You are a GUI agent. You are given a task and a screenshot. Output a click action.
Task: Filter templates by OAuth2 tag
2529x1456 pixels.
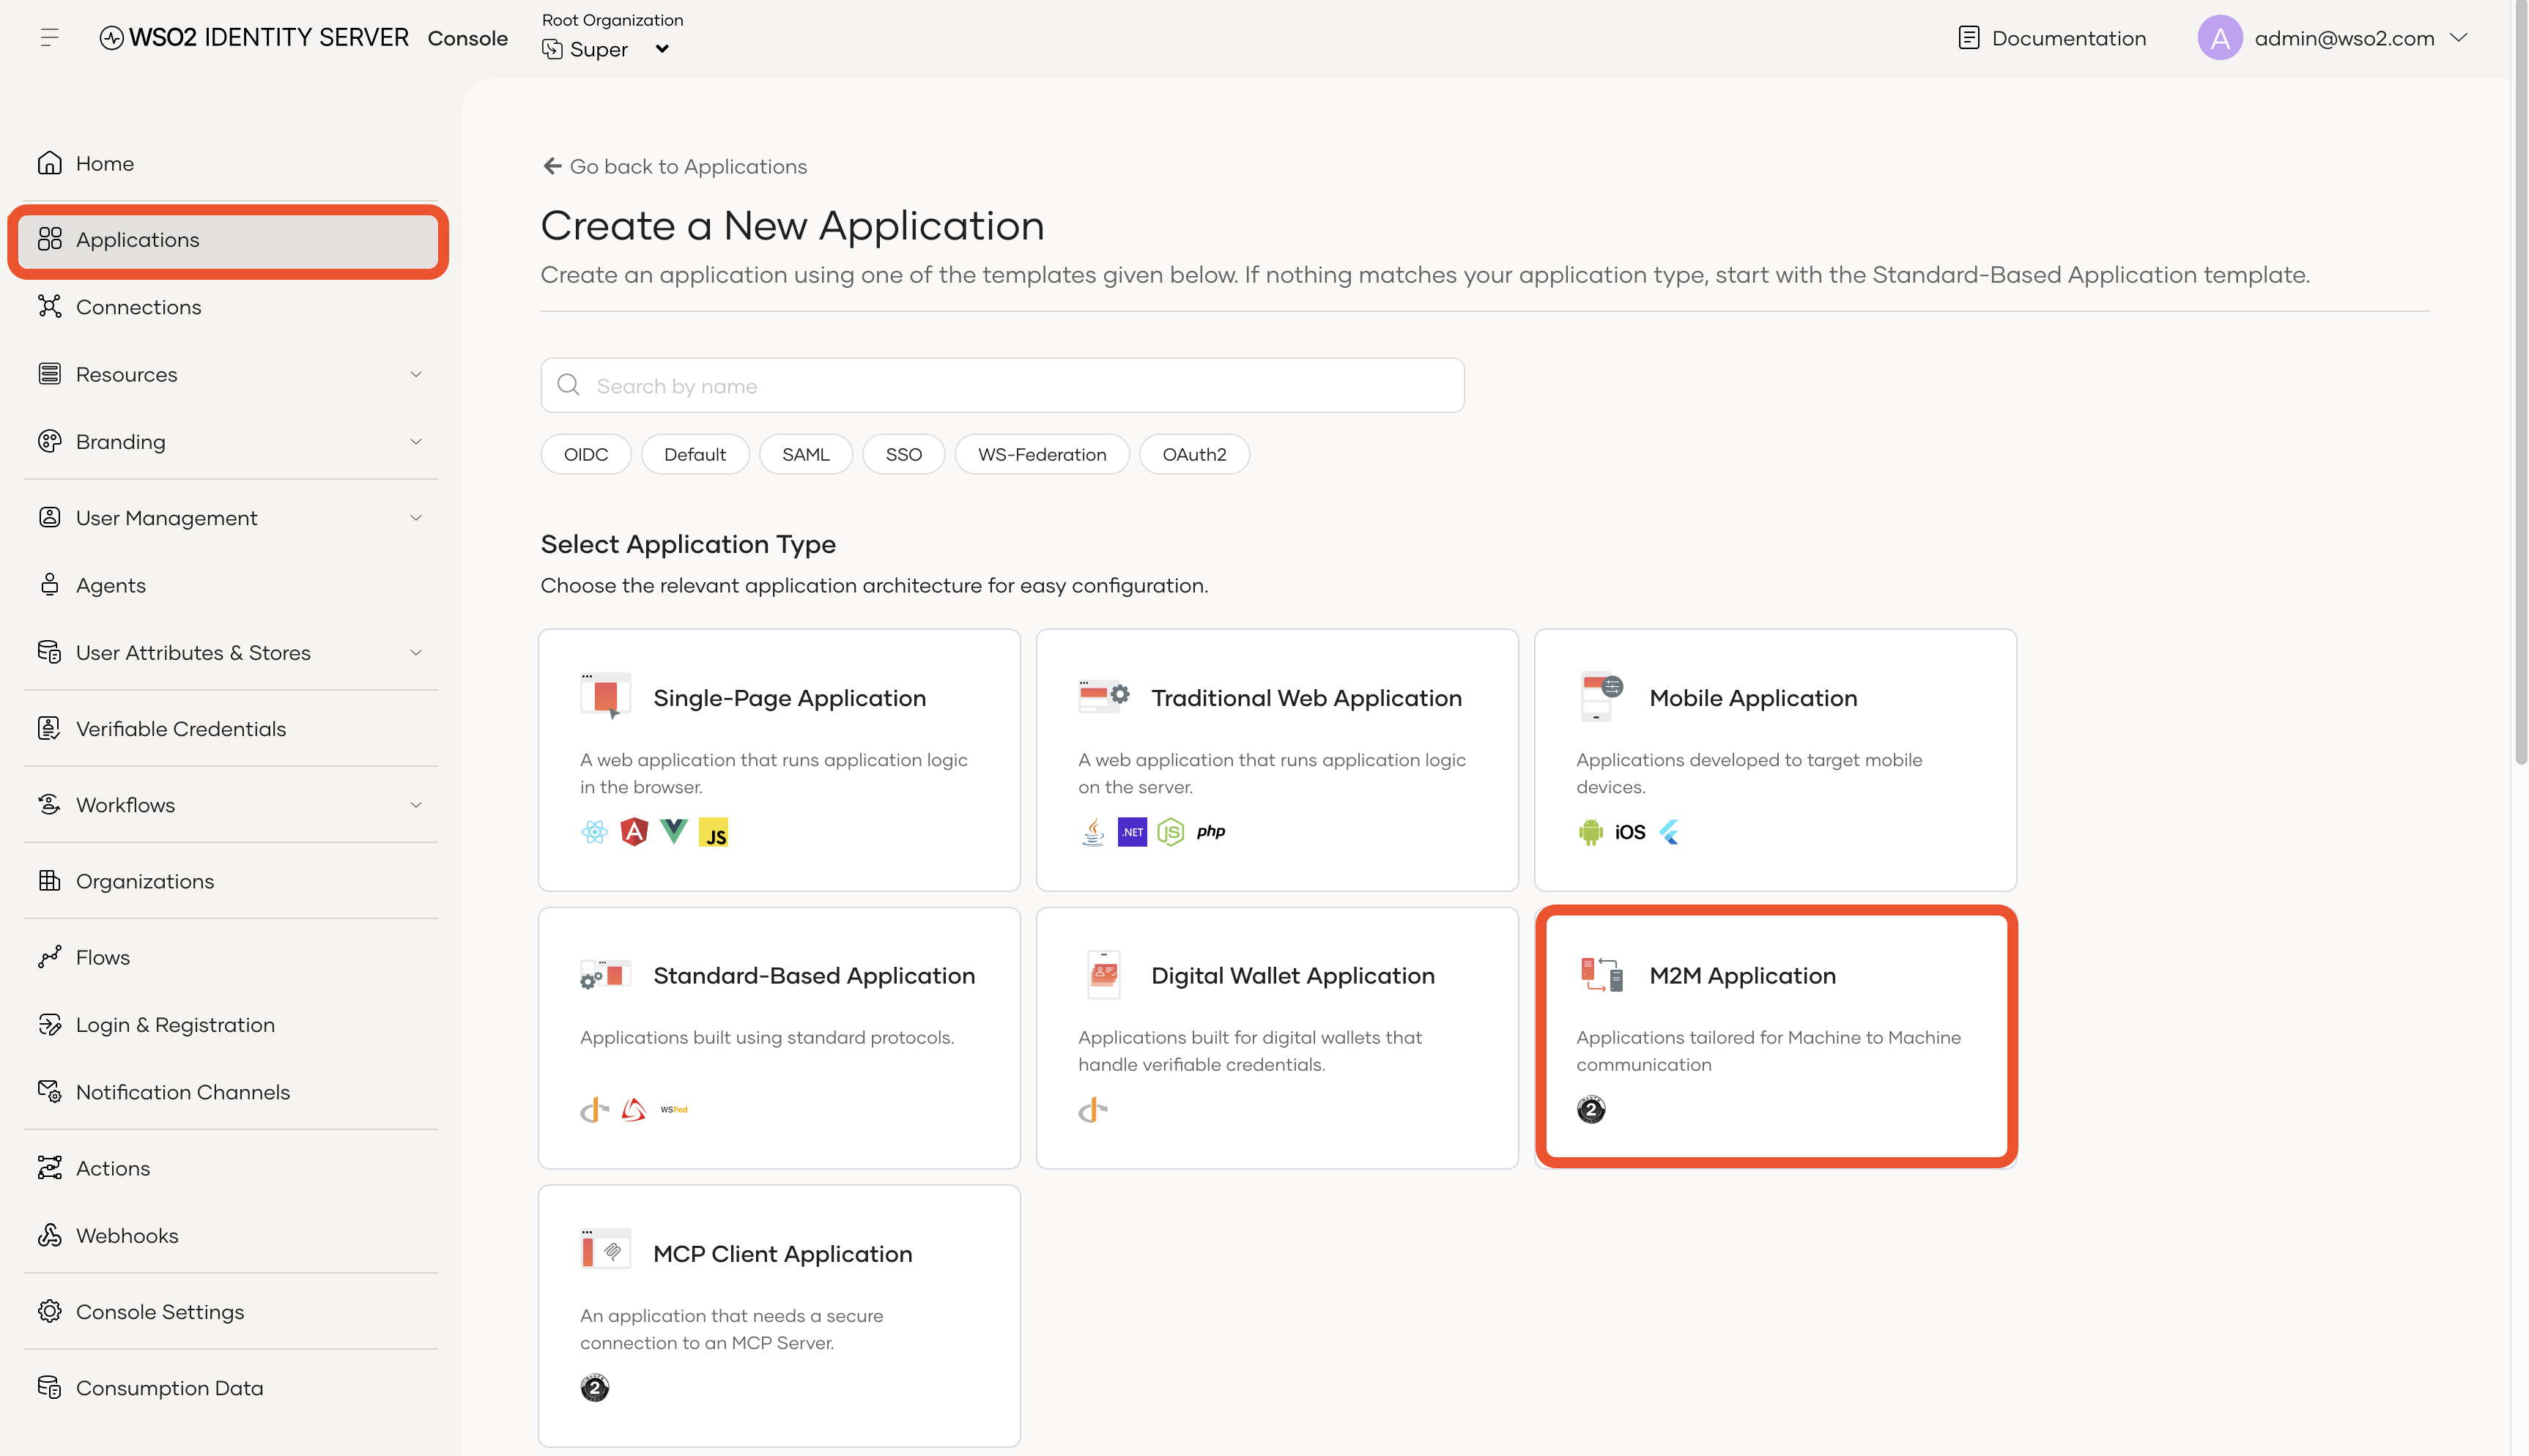click(1194, 454)
